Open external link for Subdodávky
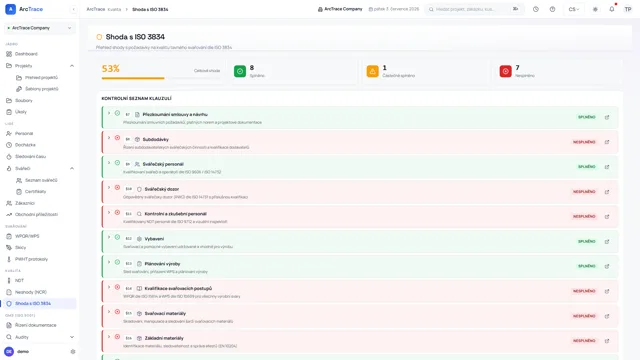The height and width of the screenshot is (360, 640). click(607, 142)
